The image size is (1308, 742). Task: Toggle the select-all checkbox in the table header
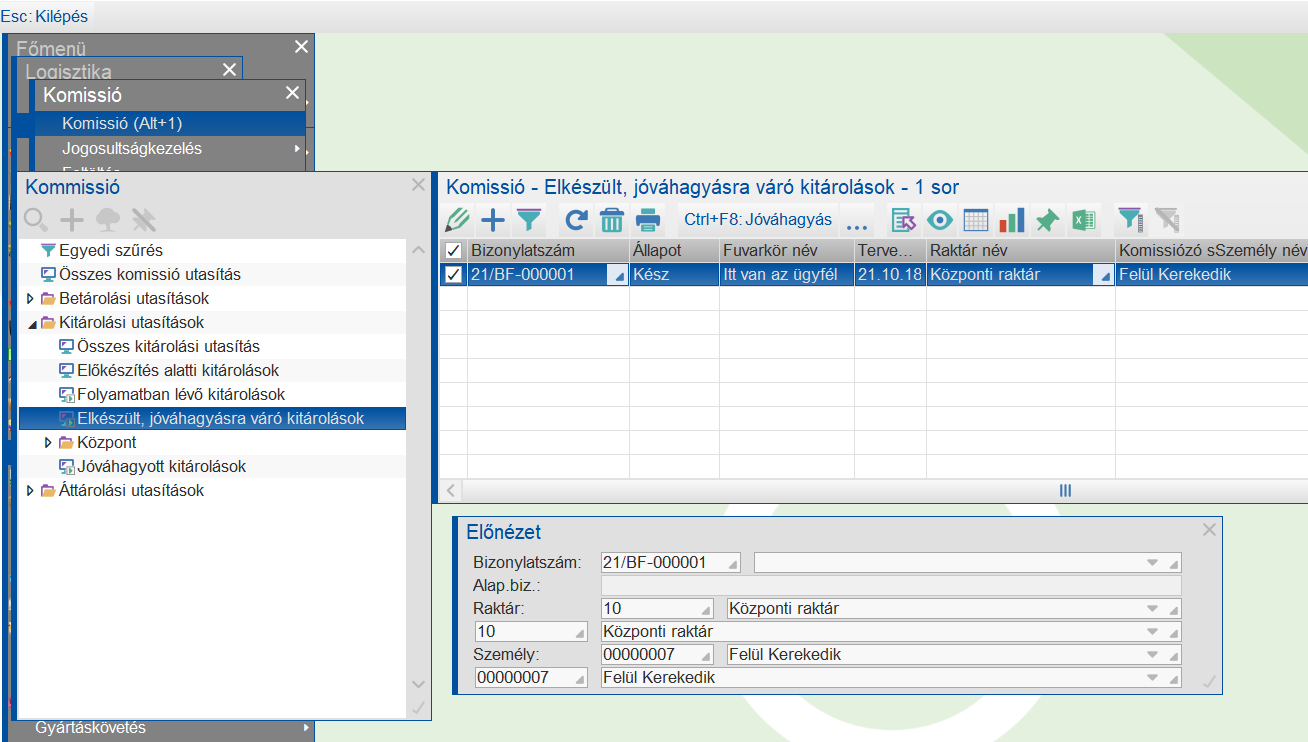pyautogui.click(x=453, y=250)
